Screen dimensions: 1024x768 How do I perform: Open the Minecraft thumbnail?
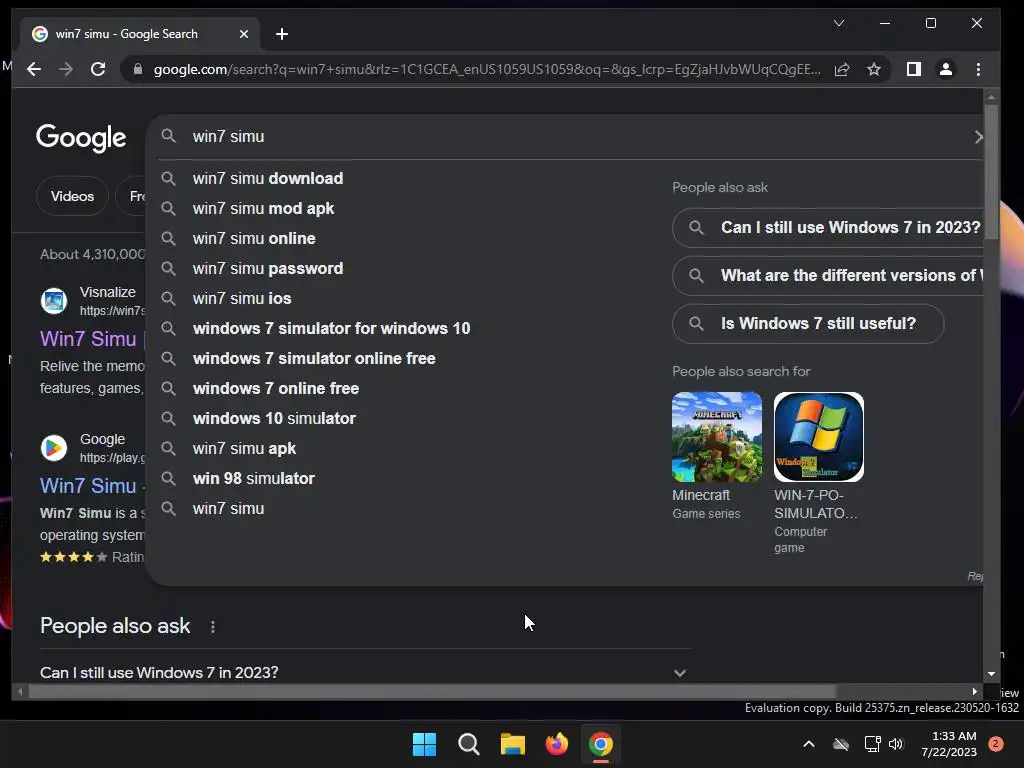717,437
